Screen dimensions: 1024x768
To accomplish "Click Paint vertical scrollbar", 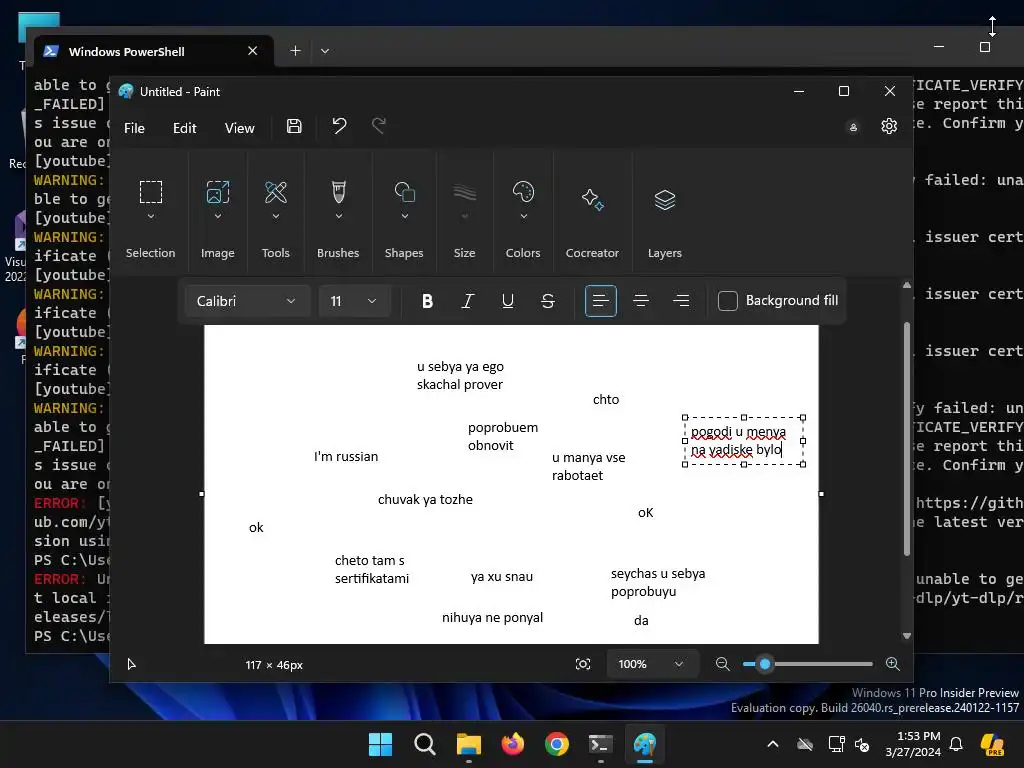I will coord(906,439).
